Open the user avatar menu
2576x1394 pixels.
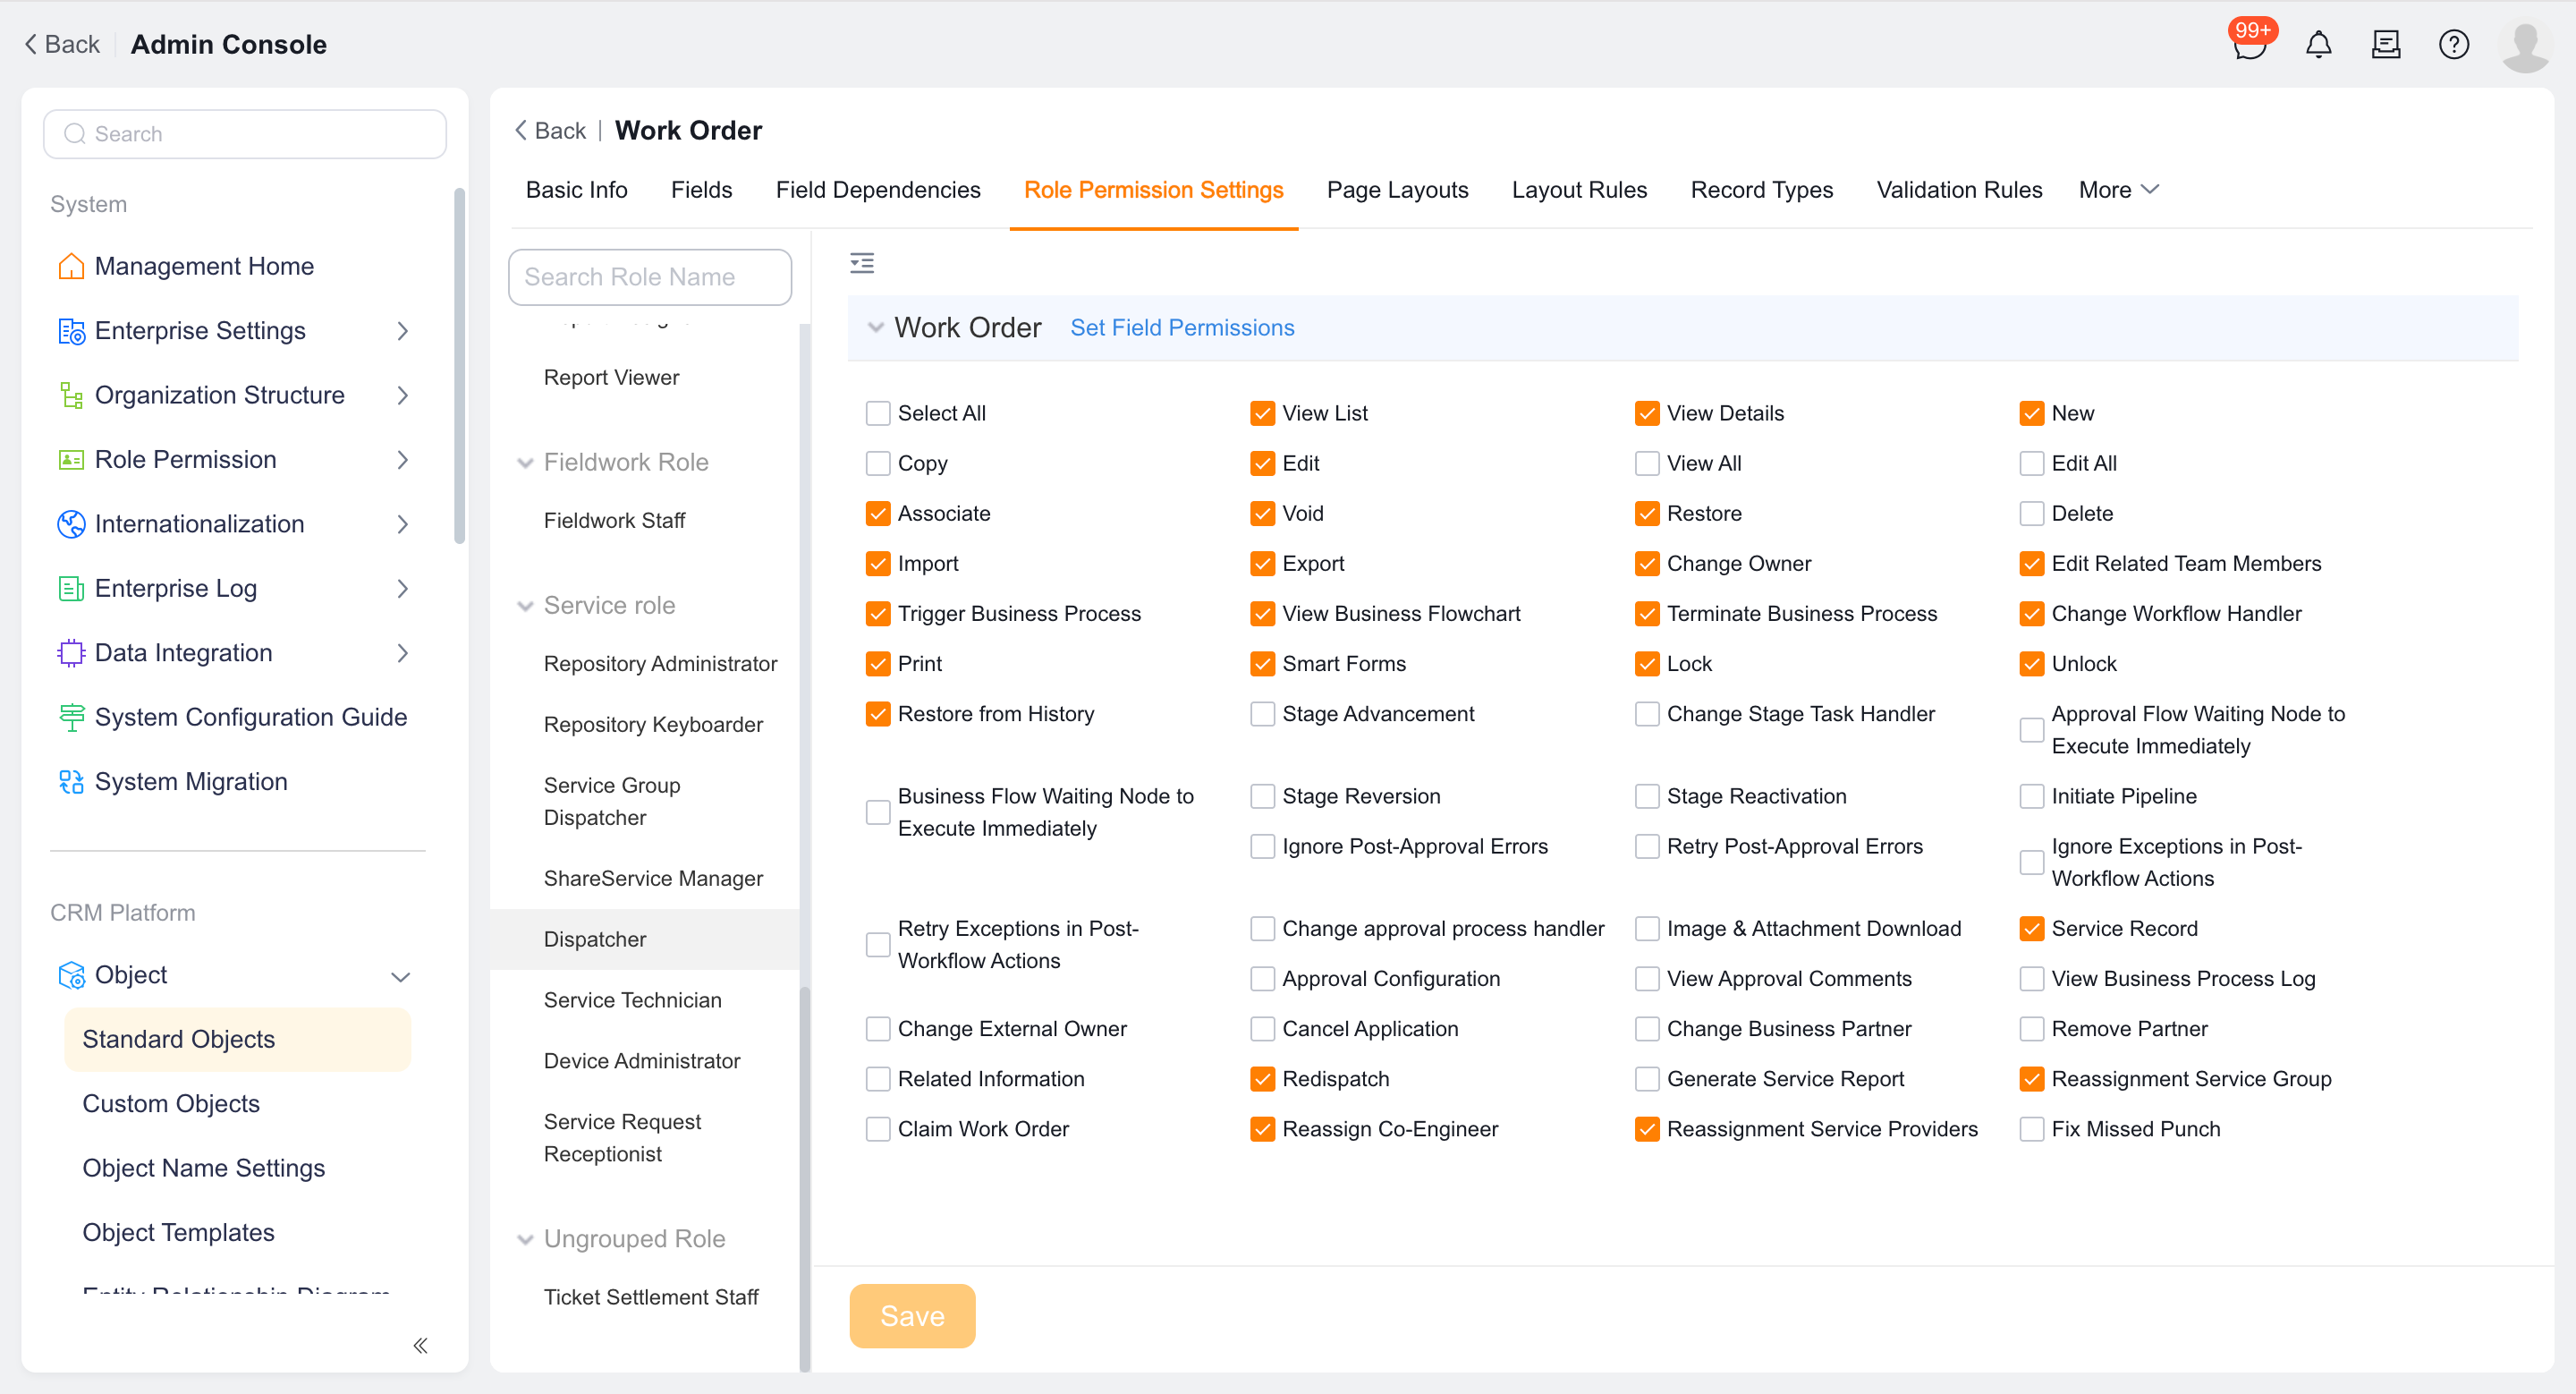click(x=2524, y=46)
